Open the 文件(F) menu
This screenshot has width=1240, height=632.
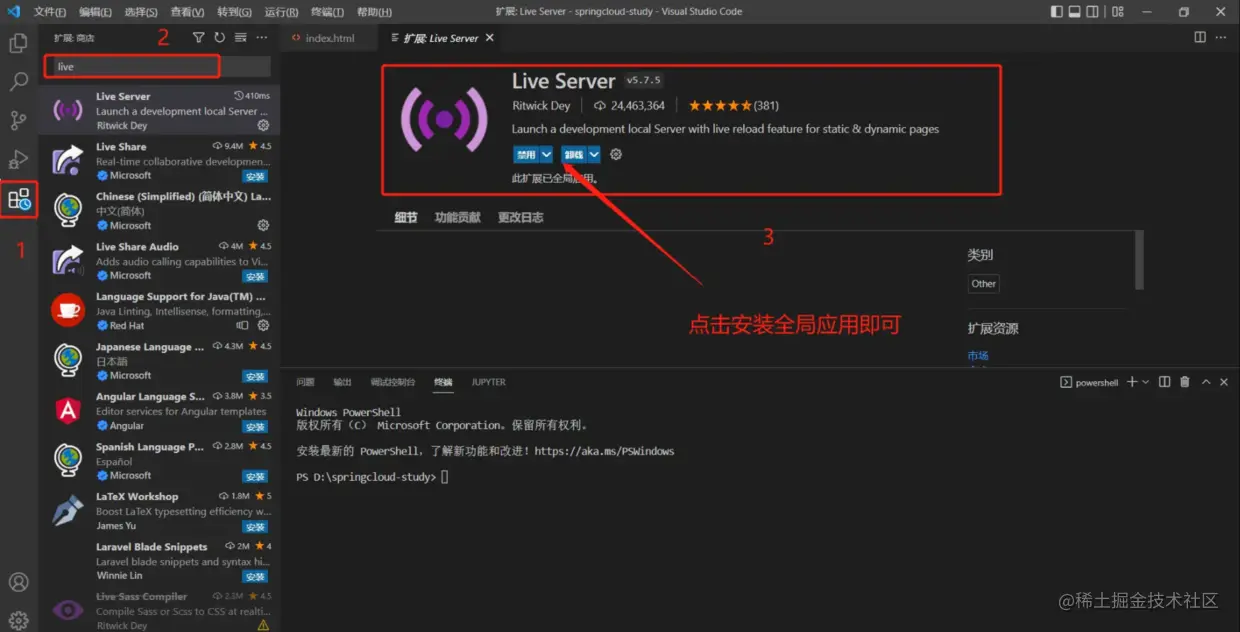(x=50, y=12)
